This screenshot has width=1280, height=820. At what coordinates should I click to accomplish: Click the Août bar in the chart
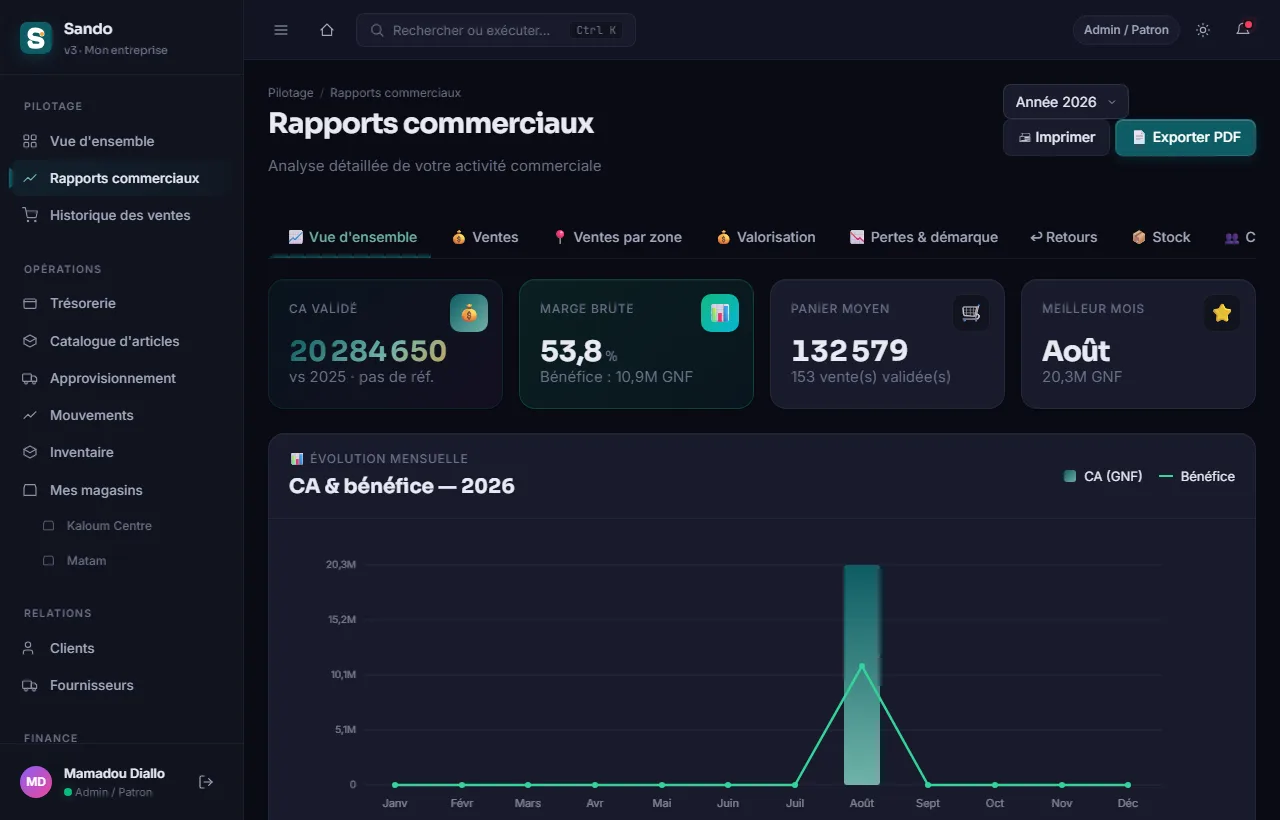[x=862, y=675]
